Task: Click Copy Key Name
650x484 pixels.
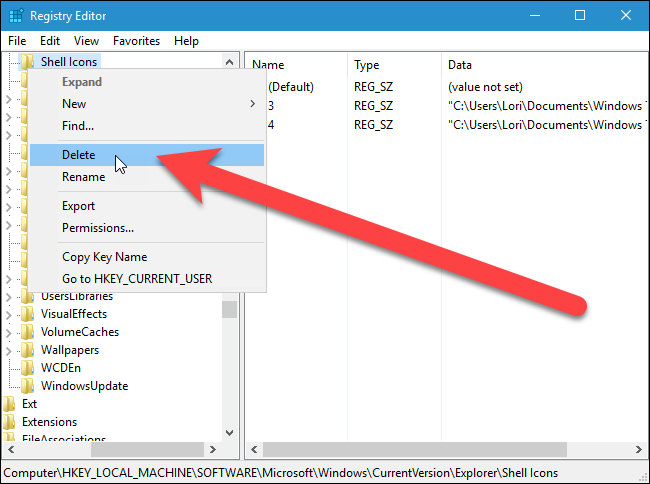Action: click(x=147, y=257)
